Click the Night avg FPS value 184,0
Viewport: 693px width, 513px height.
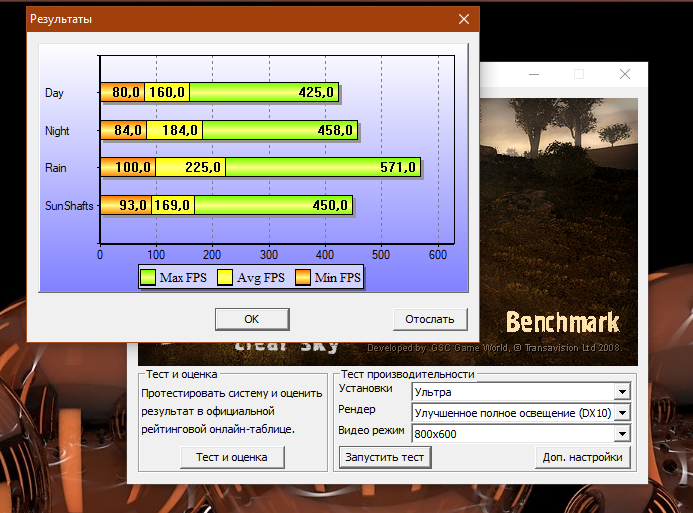click(x=180, y=130)
